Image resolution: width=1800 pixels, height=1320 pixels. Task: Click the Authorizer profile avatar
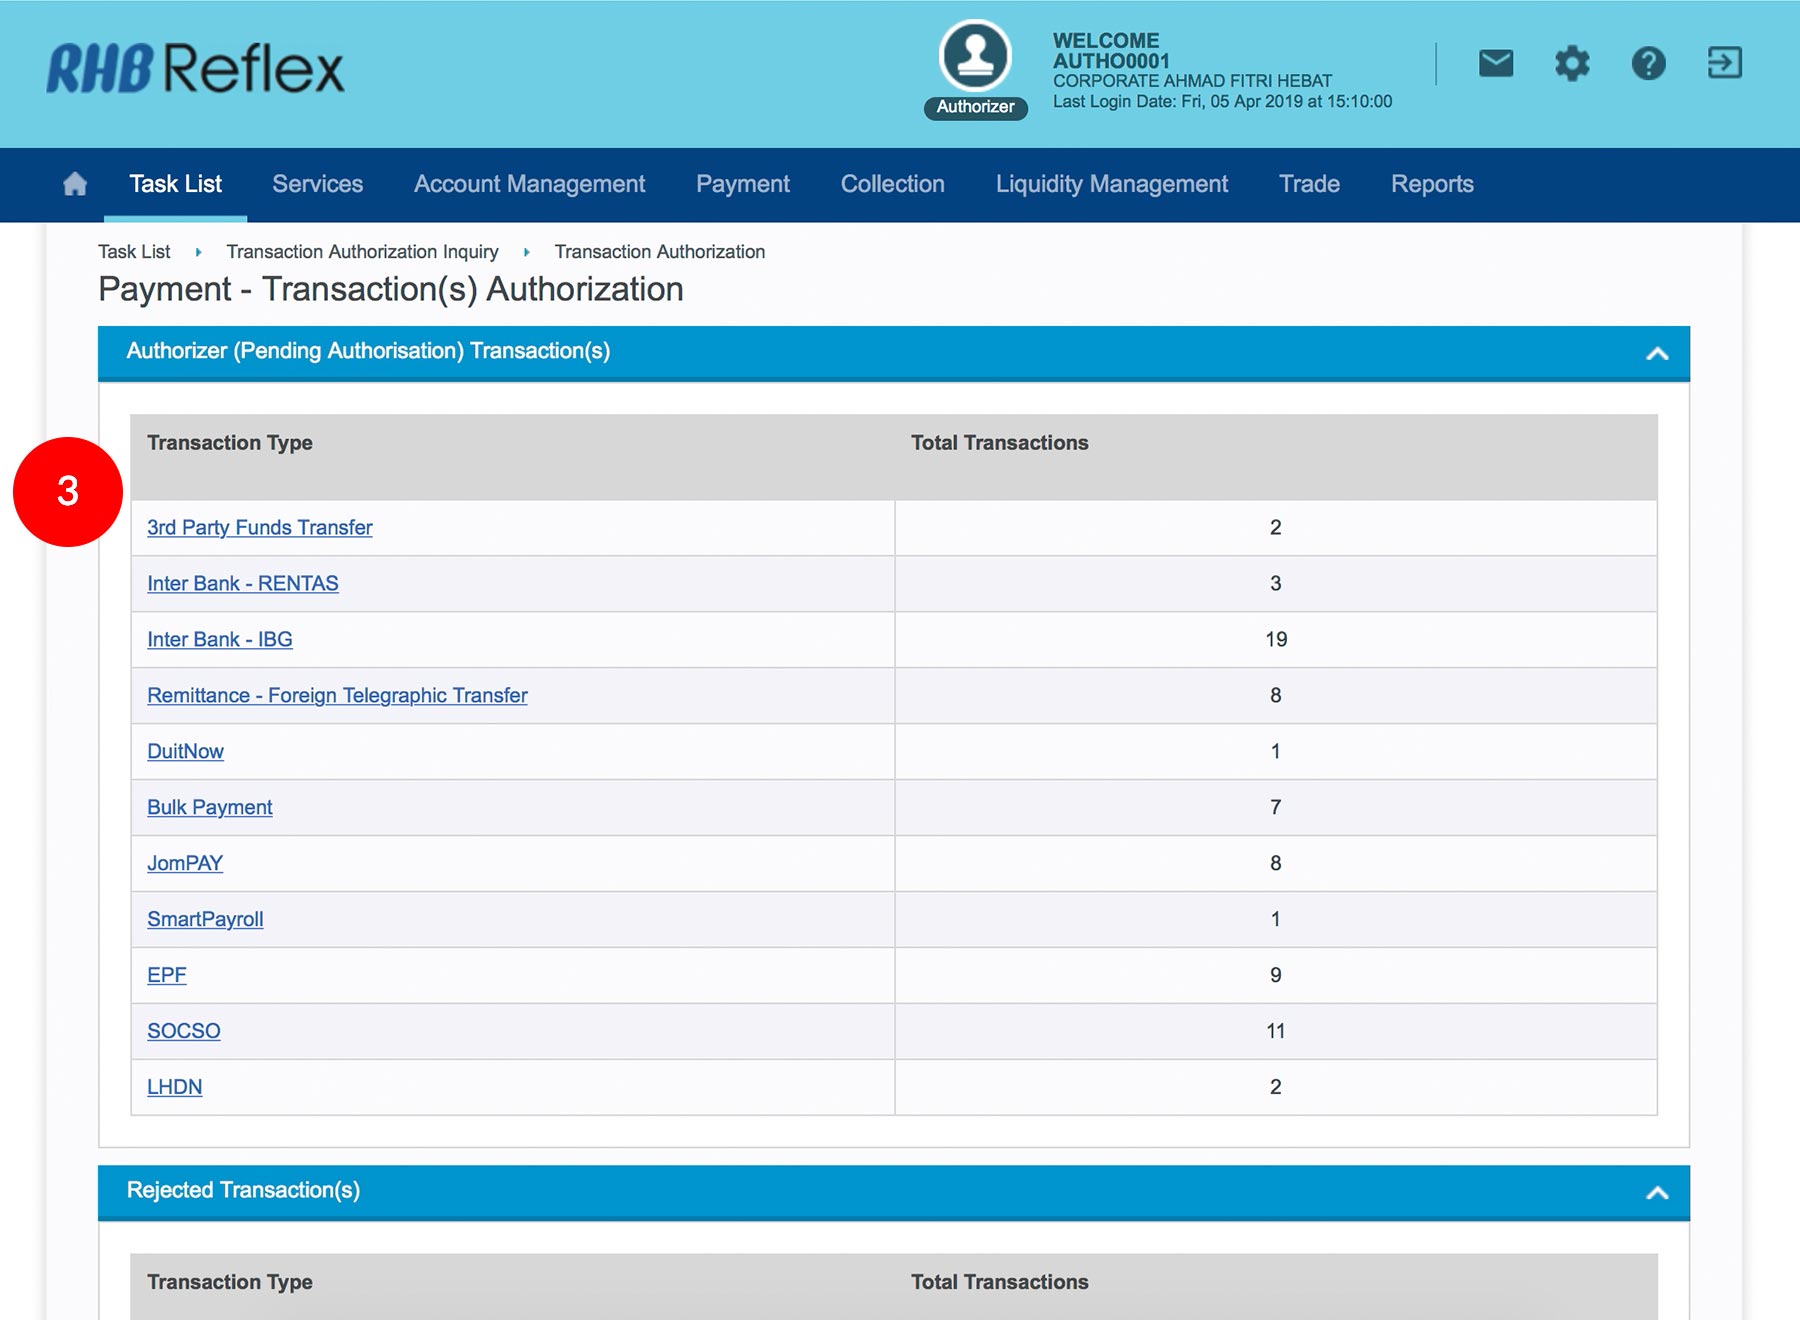coord(975,56)
